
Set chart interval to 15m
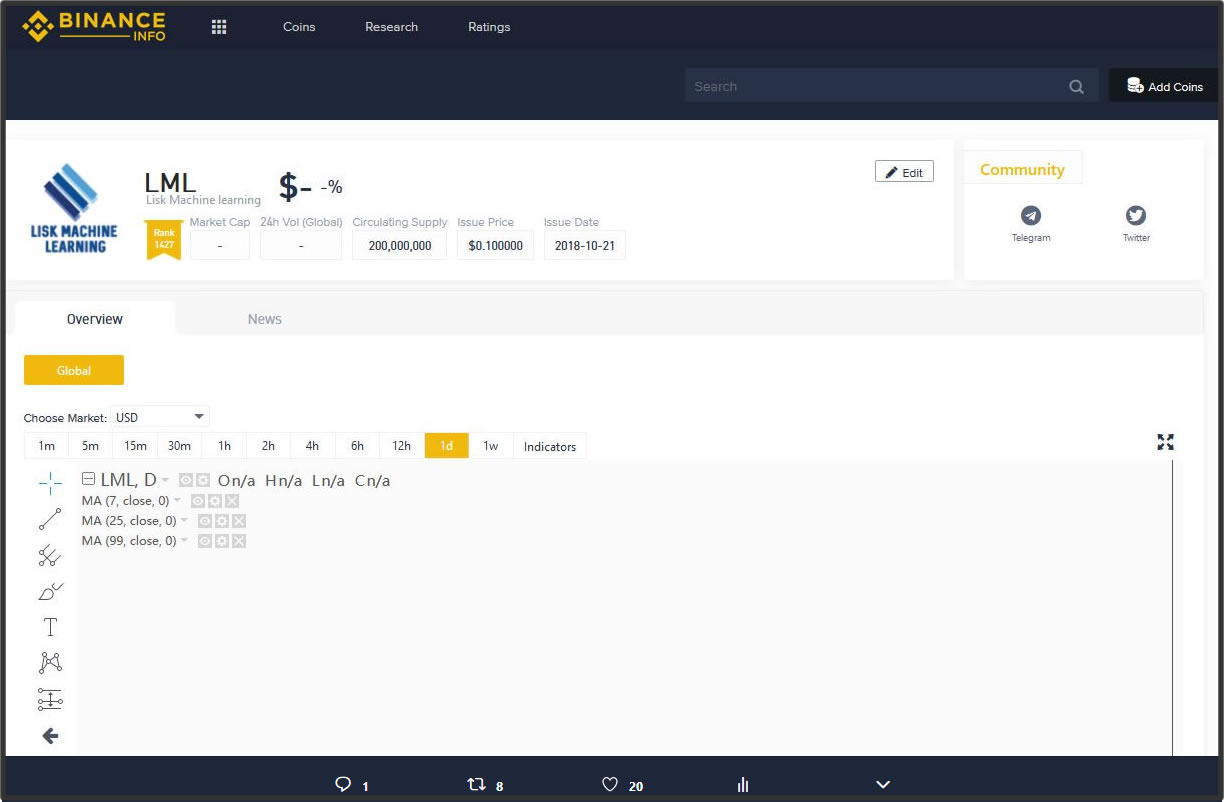(135, 446)
